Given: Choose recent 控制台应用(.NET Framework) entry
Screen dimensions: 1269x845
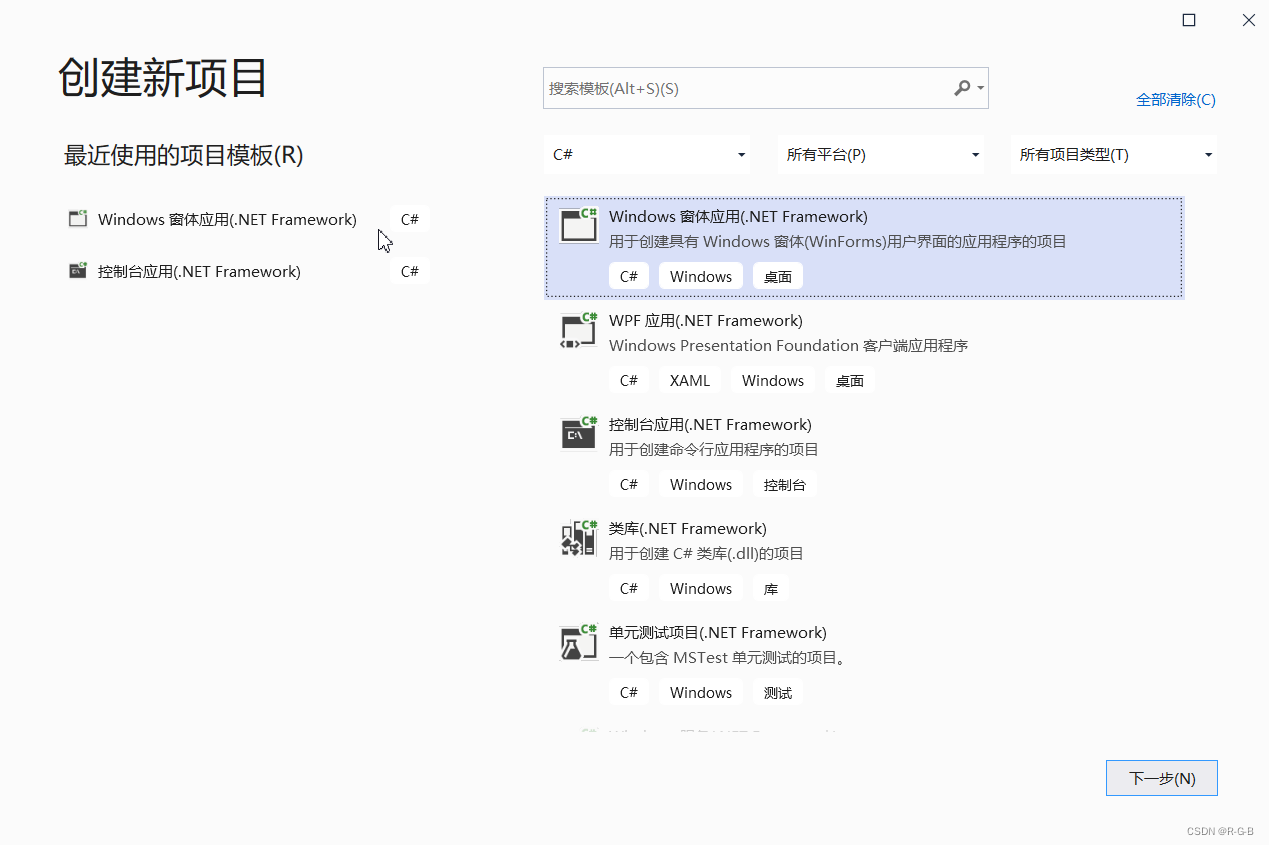Looking at the screenshot, I should click(x=248, y=271).
